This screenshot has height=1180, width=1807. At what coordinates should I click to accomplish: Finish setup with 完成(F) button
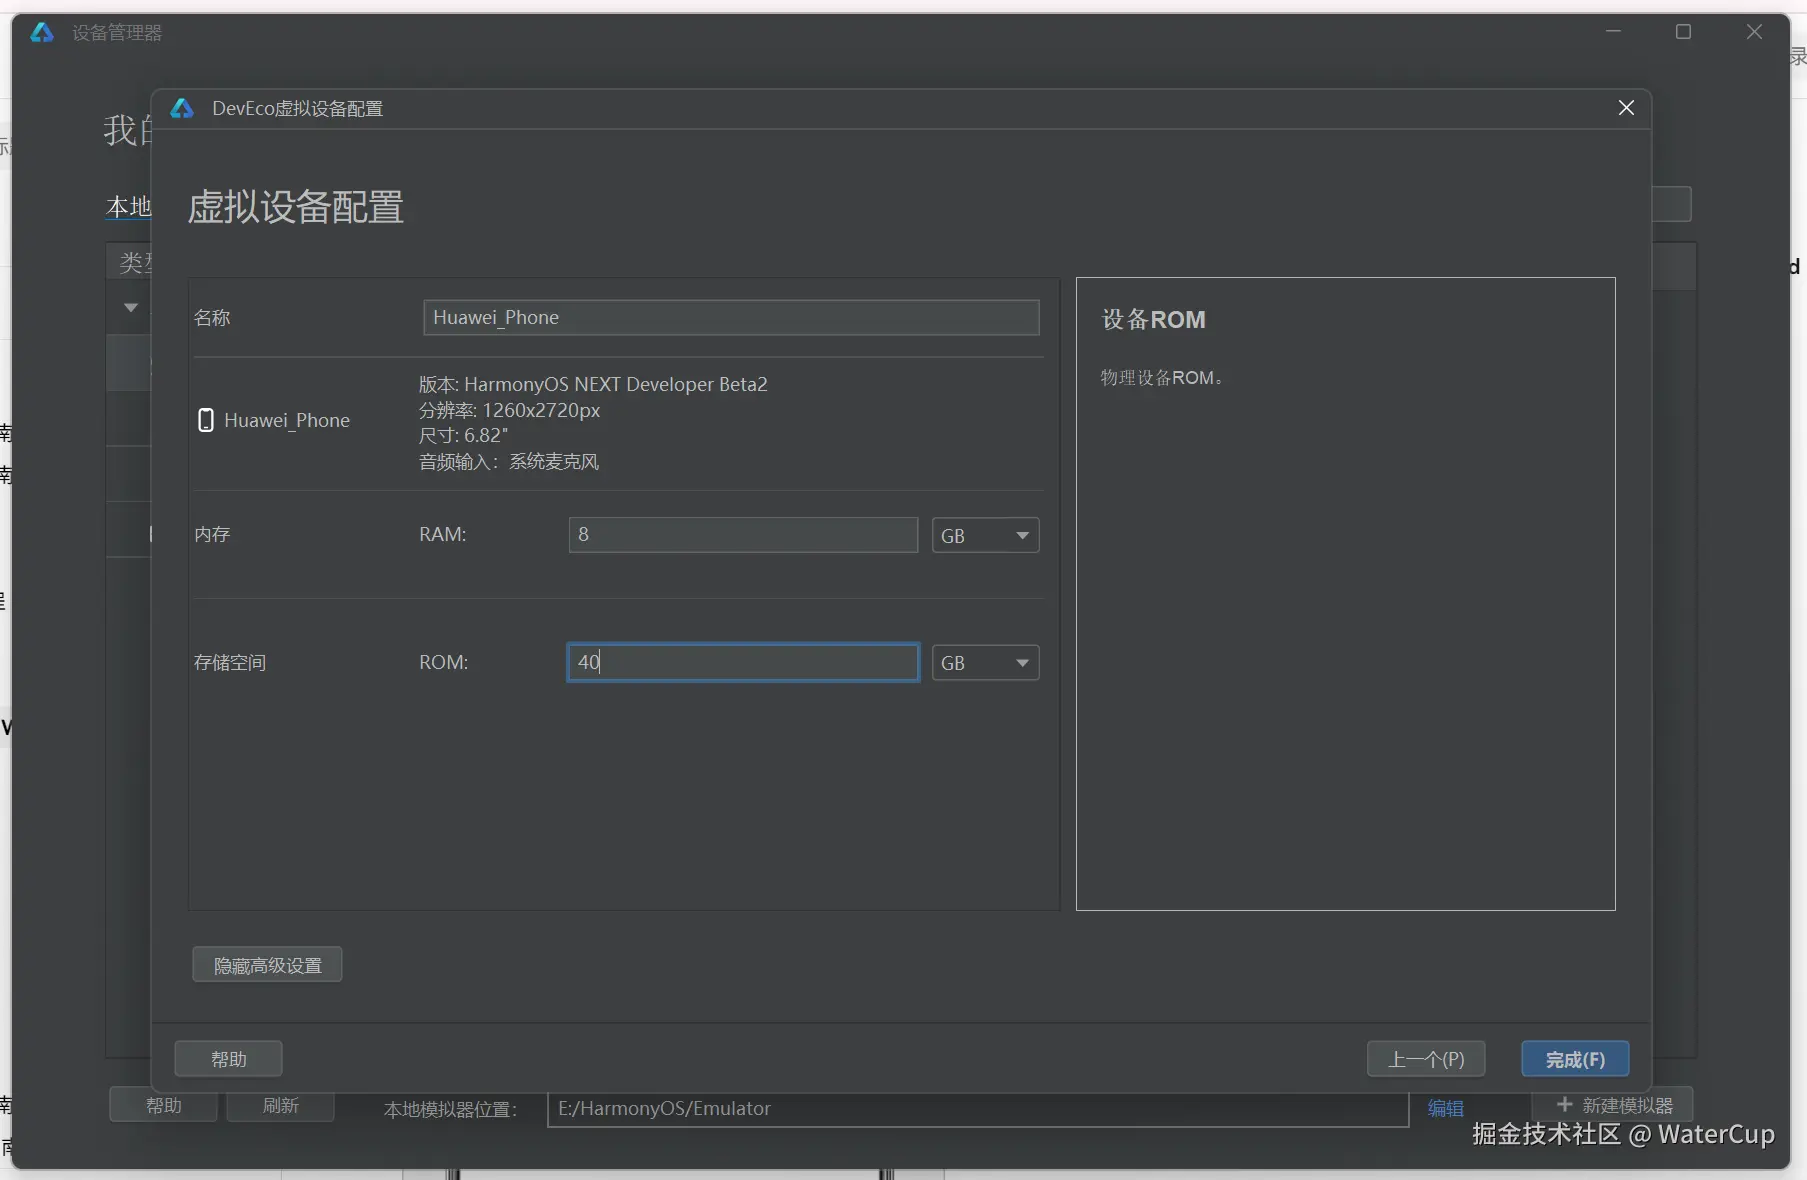pos(1575,1059)
